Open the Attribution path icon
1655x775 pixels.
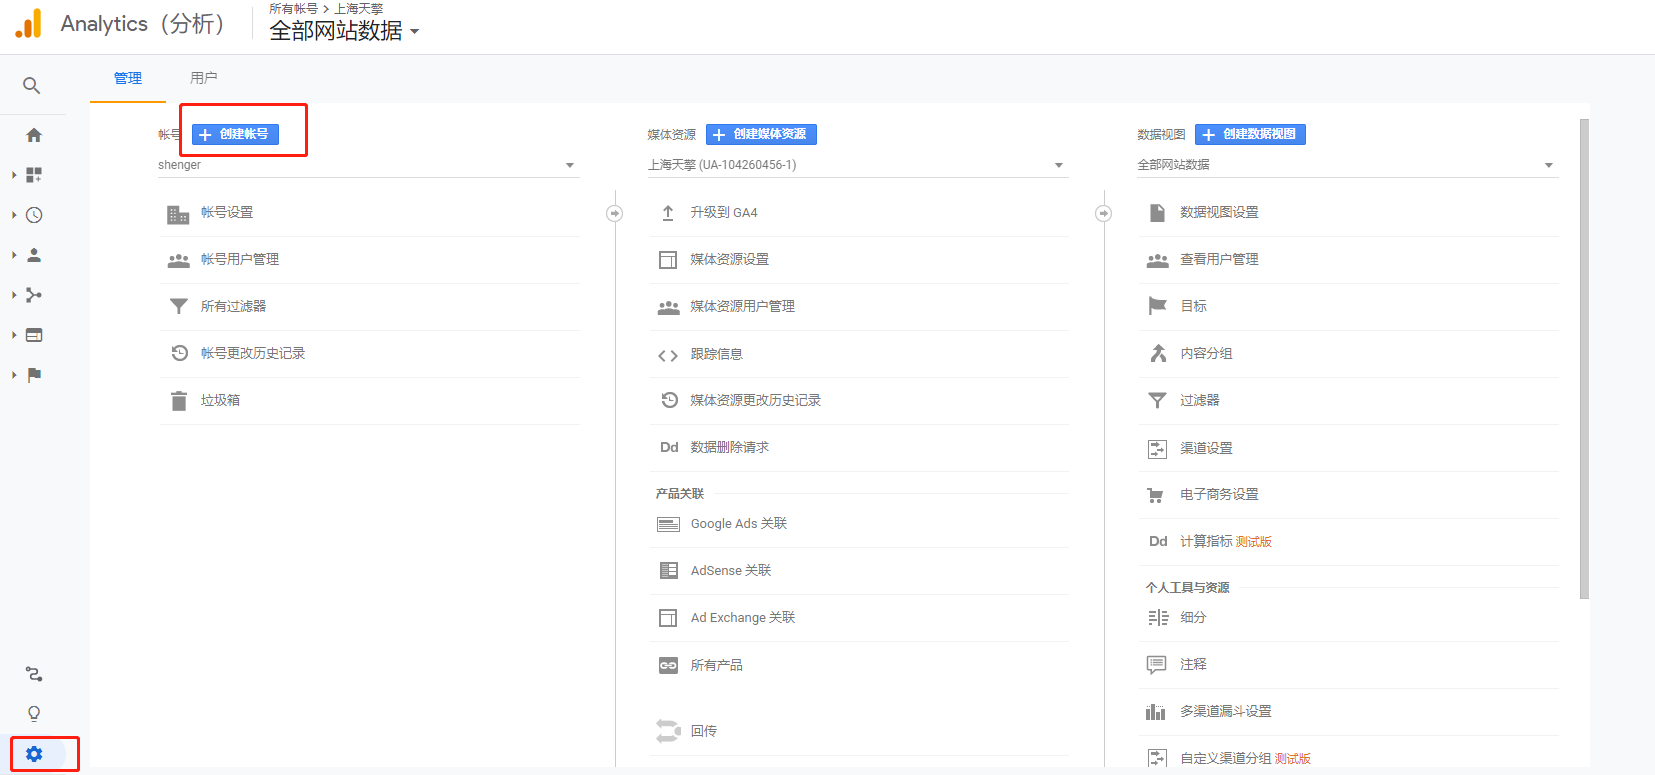pos(34,674)
